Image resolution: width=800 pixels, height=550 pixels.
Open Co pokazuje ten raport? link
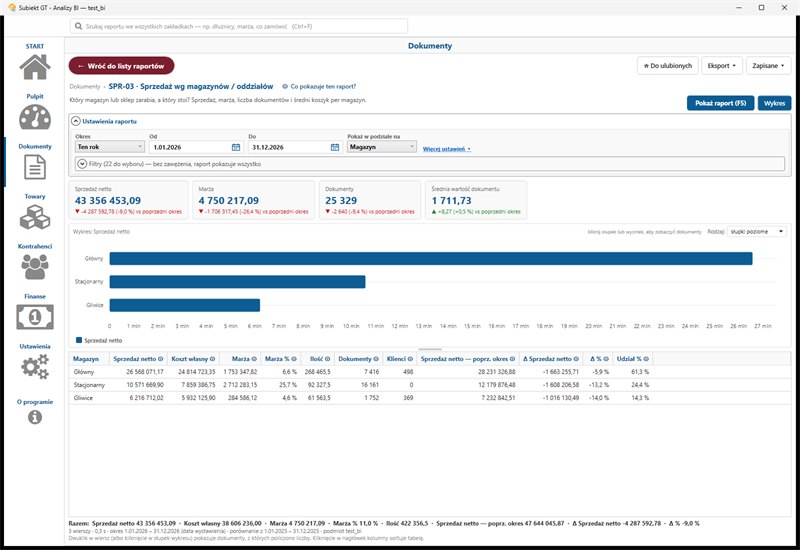[319, 87]
